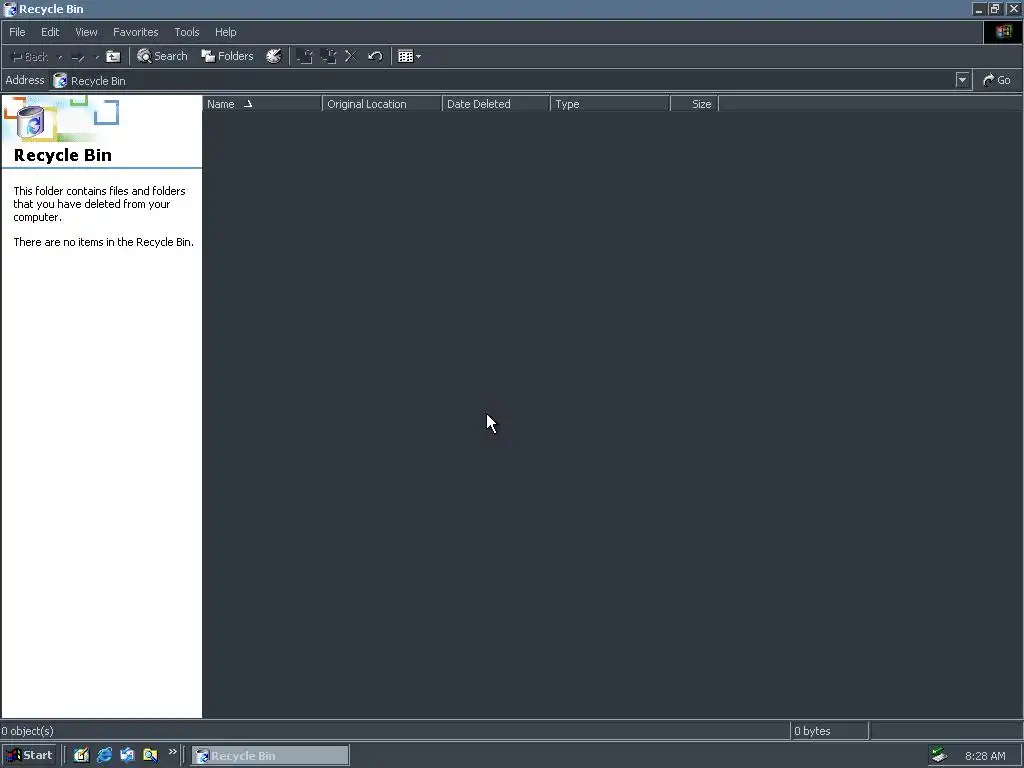Click 'There are no items in the Recycle Bin' text

pyautogui.click(x=103, y=242)
